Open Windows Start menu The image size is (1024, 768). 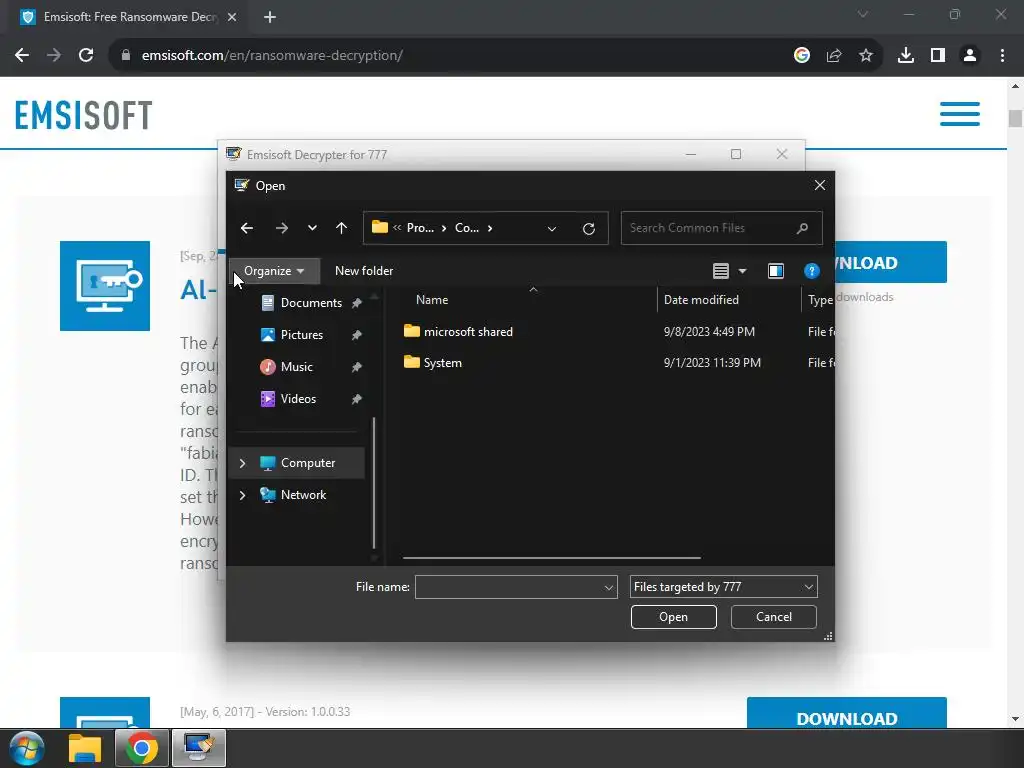tap(27, 748)
